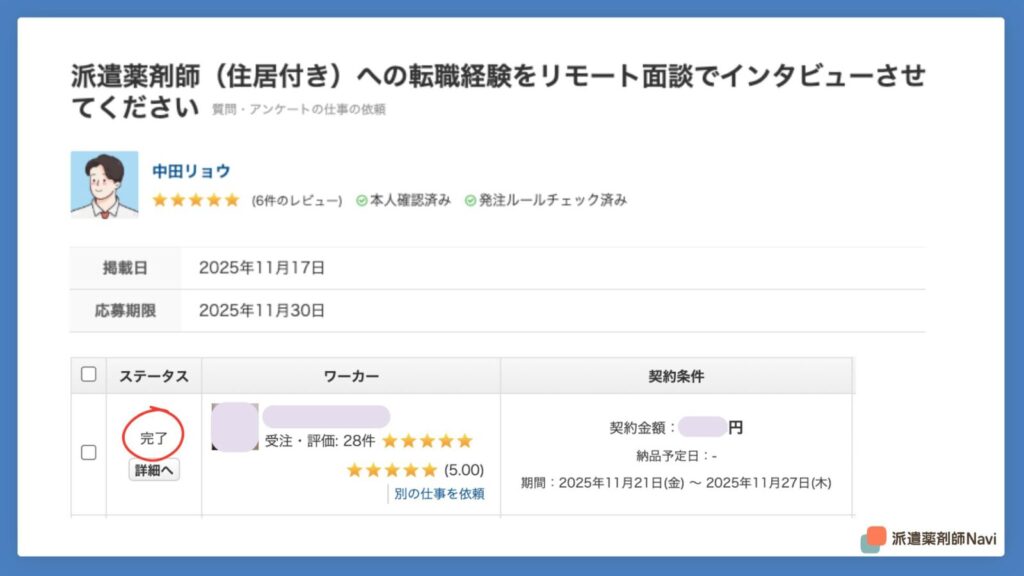
Task: Toggle the select-all checkbox in table header
Action: click(89, 374)
